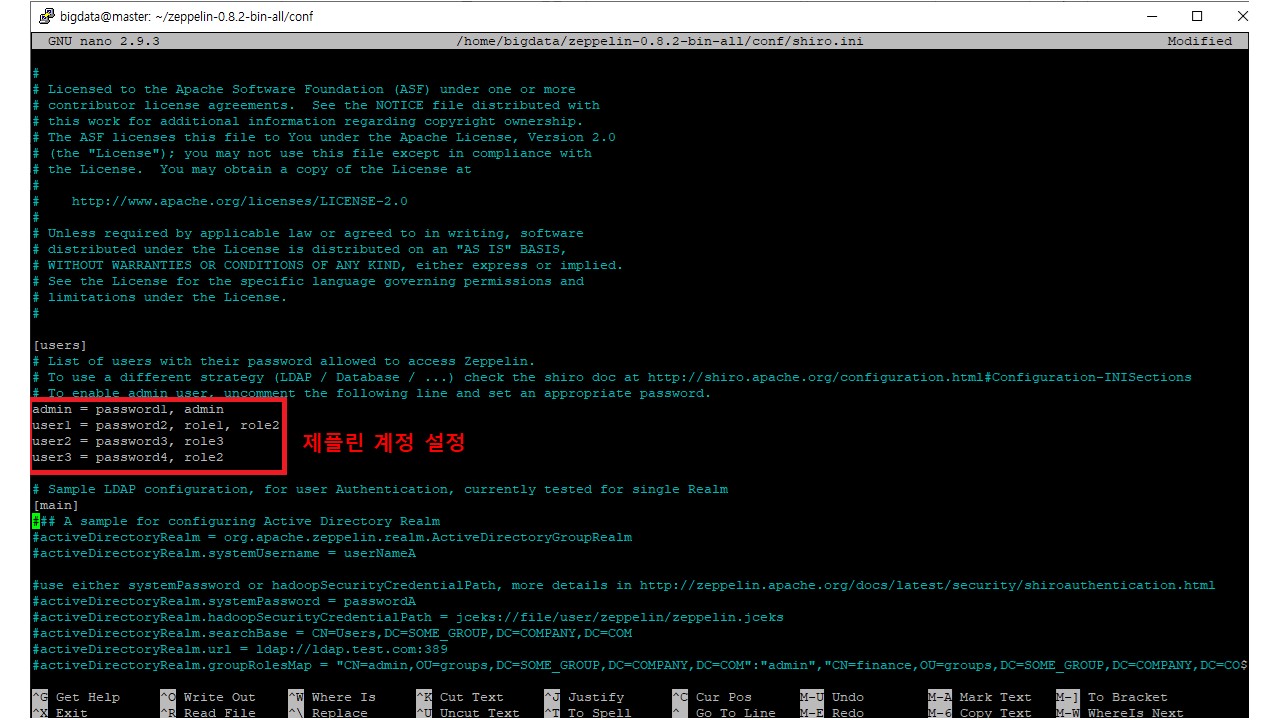Click the activeDirectoryRealm.groupRolesMap line
Screen dimensions: 1280x720
point(640,665)
